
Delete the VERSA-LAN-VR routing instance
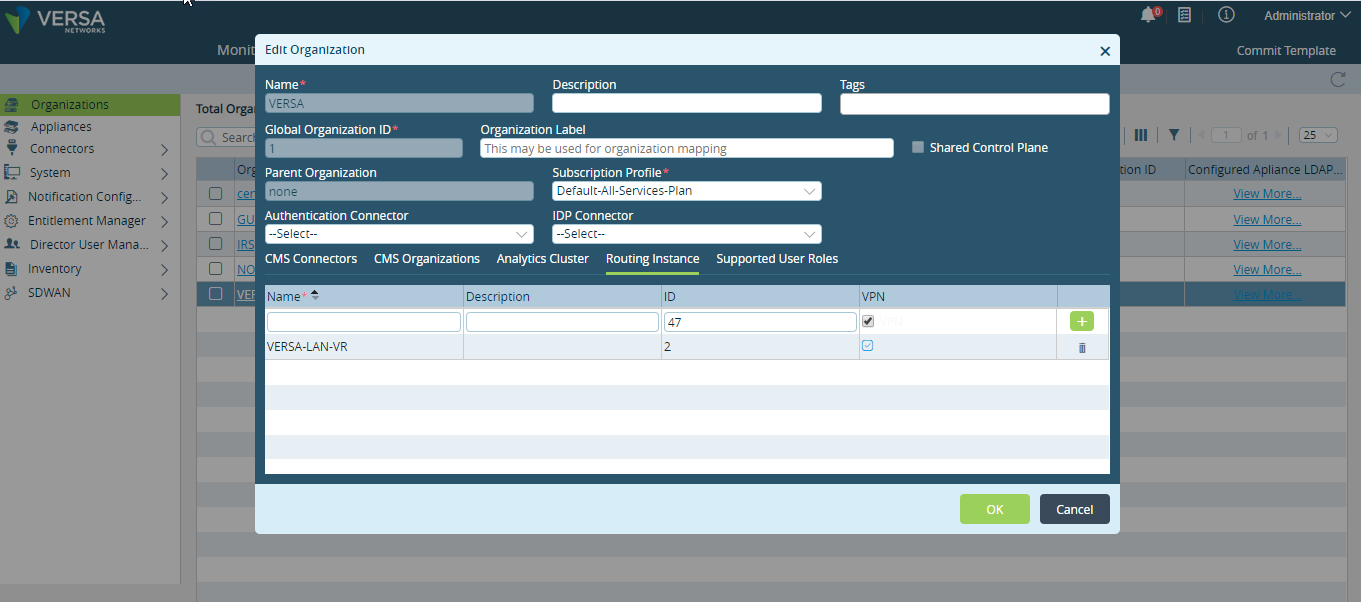point(1082,348)
